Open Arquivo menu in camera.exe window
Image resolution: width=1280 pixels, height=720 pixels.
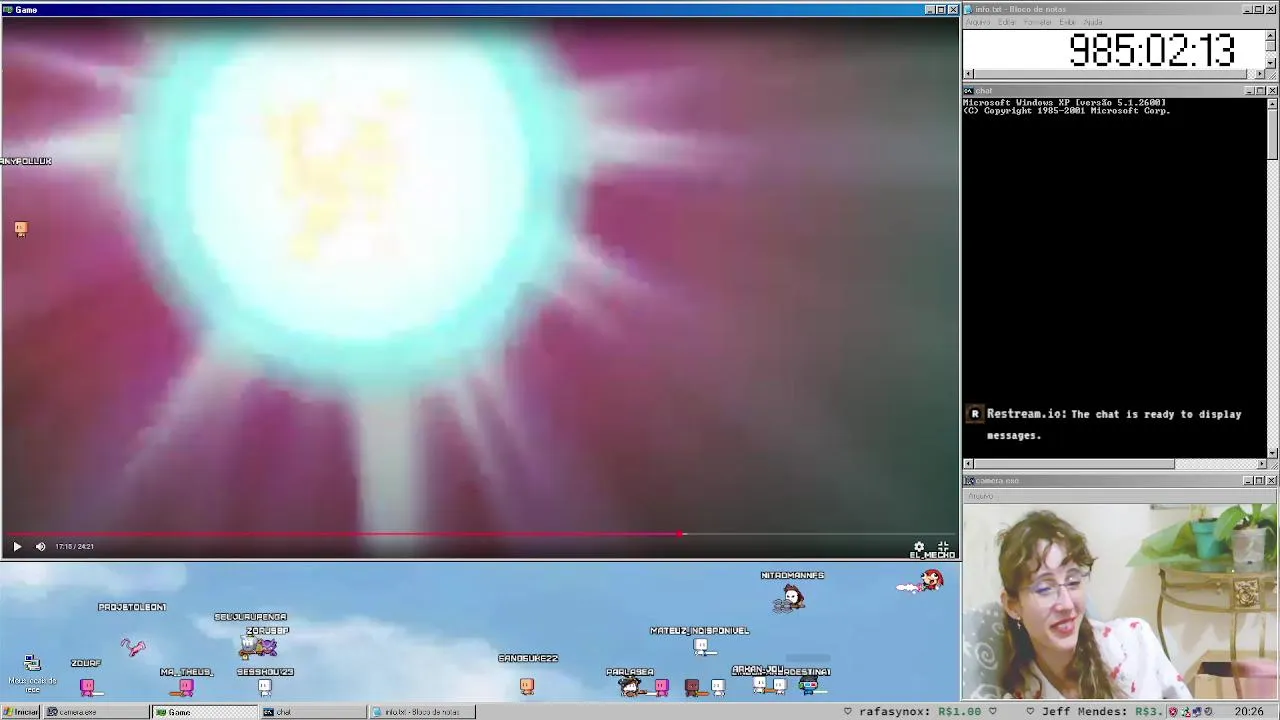pyautogui.click(x=981, y=496)
